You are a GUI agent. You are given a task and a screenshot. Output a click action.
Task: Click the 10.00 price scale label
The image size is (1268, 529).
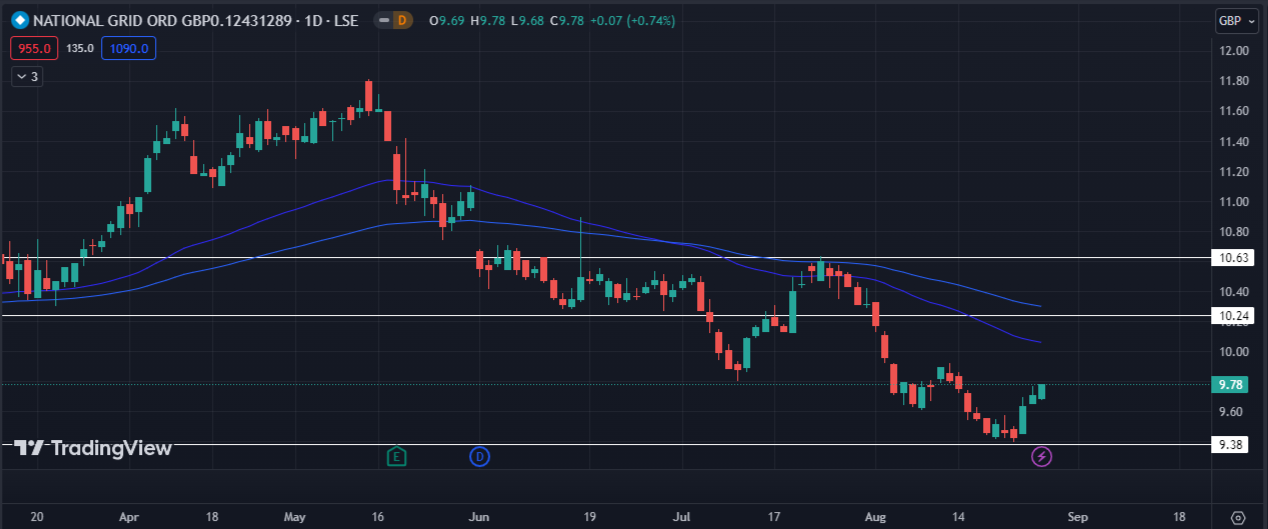coord(1233,352)
